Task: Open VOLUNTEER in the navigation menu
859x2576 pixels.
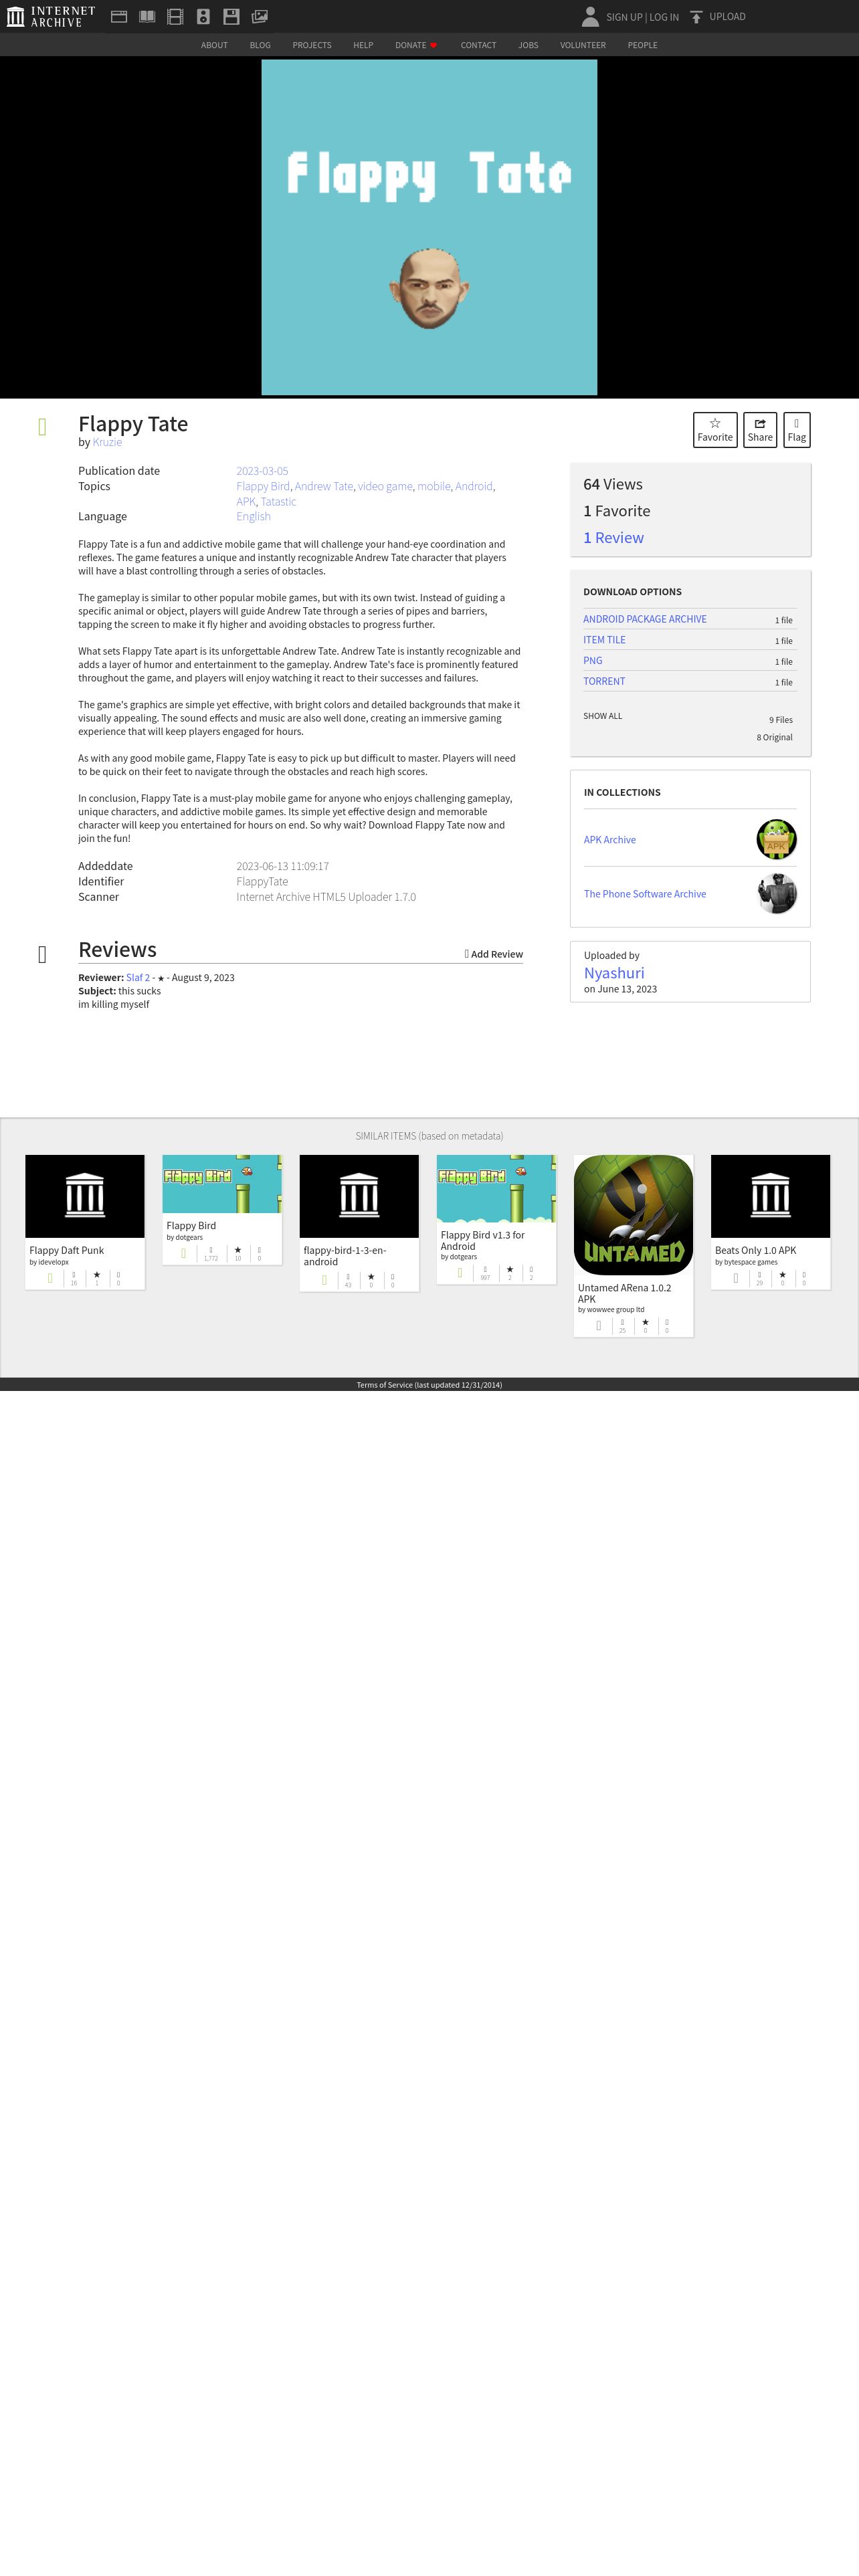Action: tap(583, 45)
